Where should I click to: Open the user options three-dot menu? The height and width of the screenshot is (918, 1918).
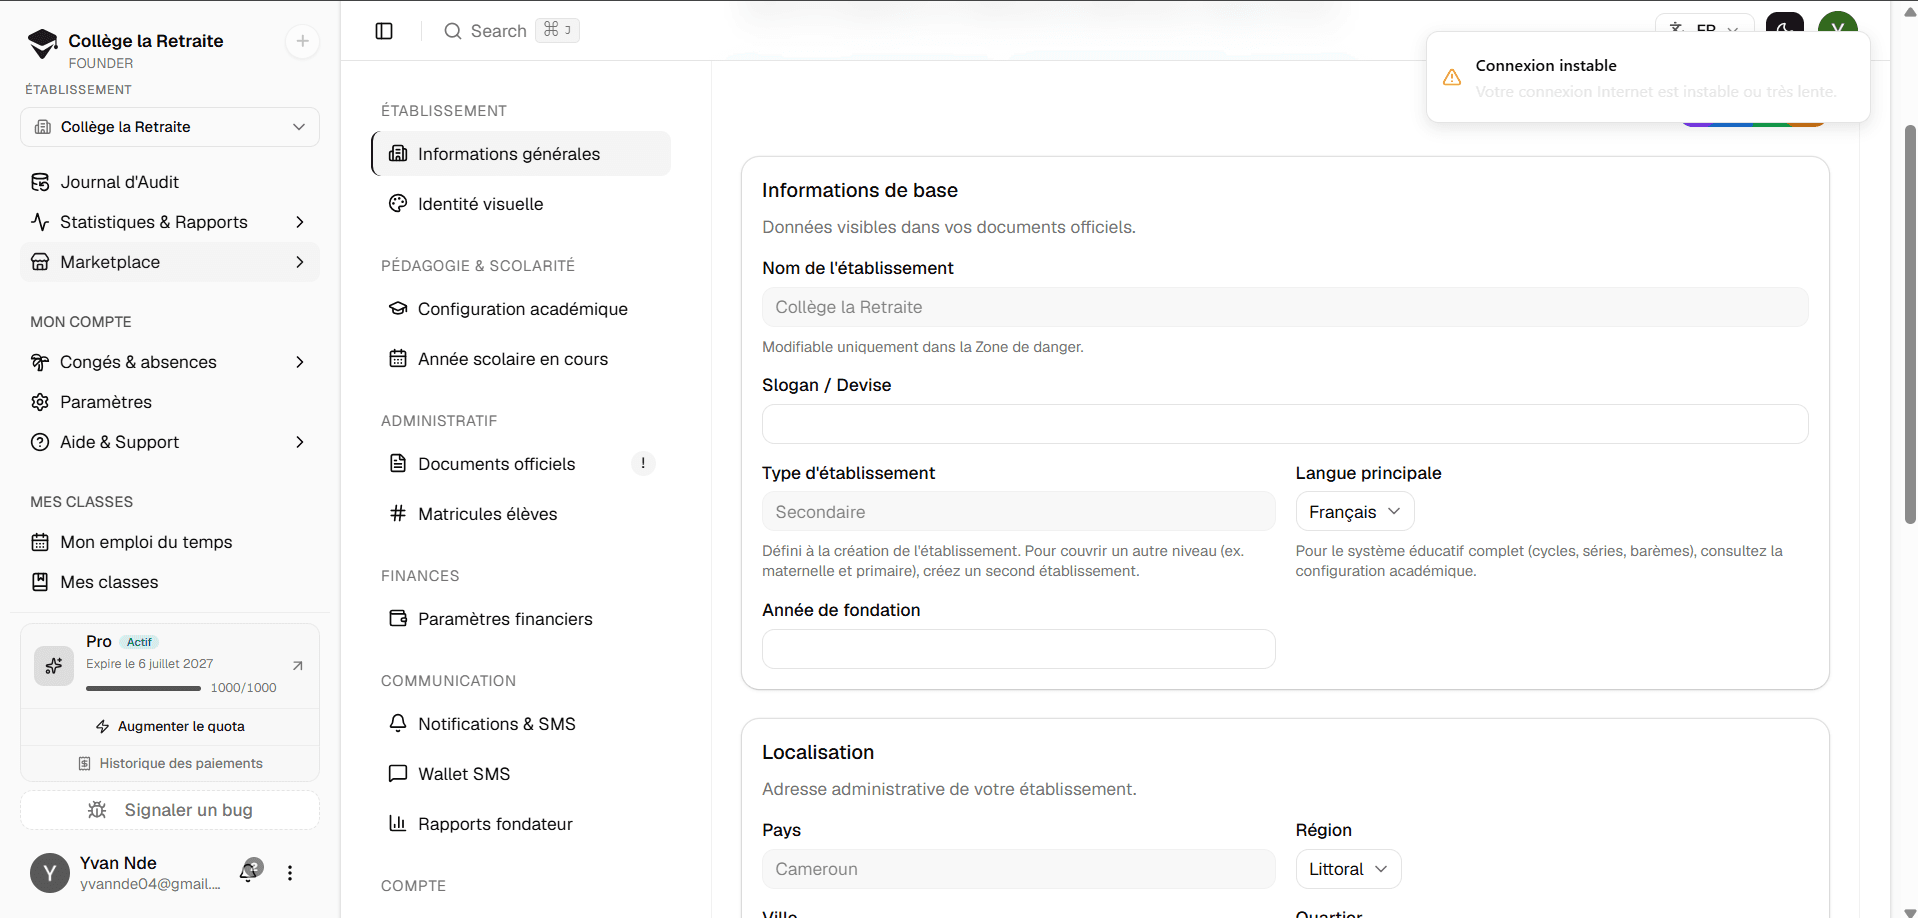point(290,873)
